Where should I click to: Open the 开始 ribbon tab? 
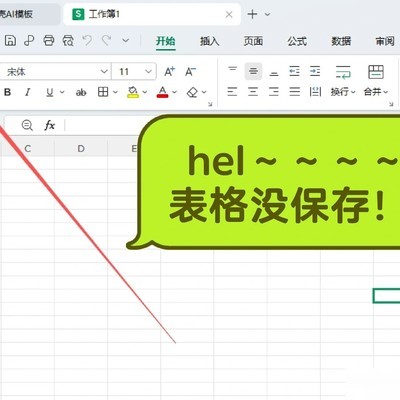(166, 41)
